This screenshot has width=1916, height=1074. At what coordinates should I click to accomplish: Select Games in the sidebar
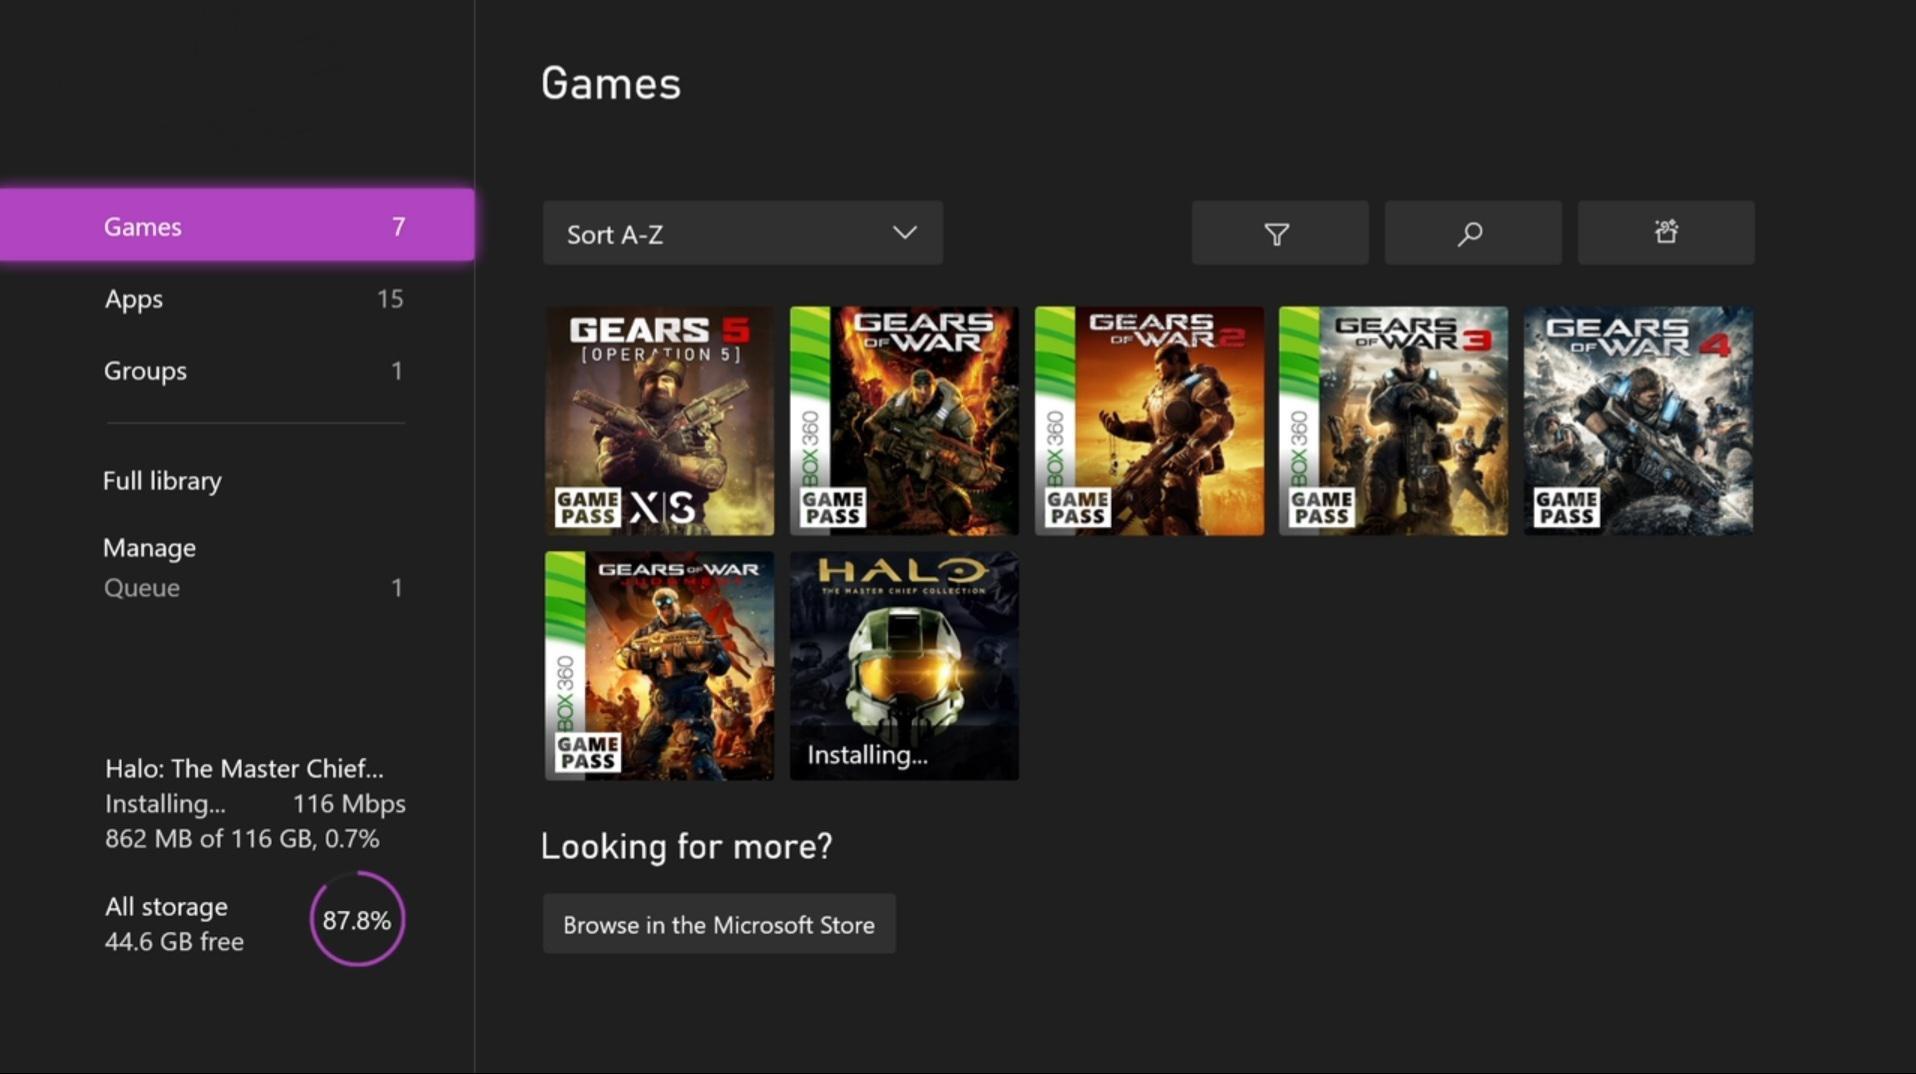[236, 226]
